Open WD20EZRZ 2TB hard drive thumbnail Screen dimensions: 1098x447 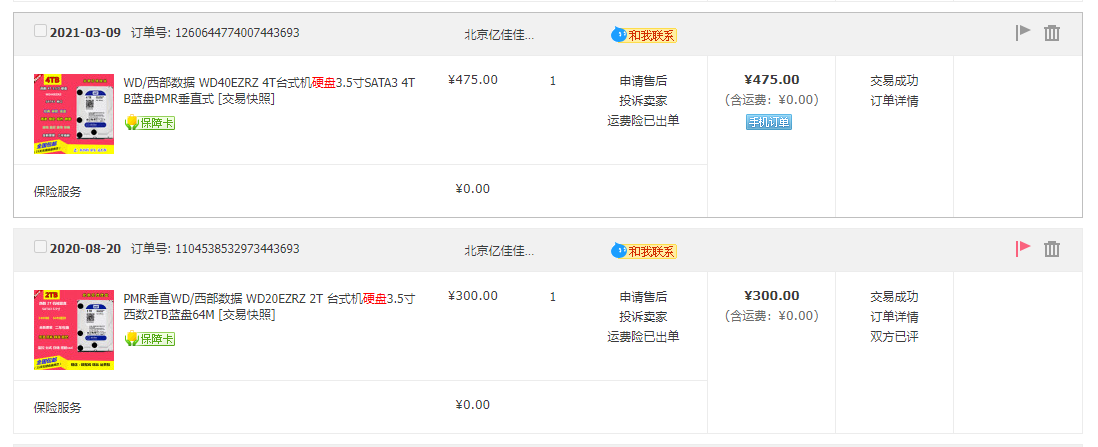click(x=73, y=329)
